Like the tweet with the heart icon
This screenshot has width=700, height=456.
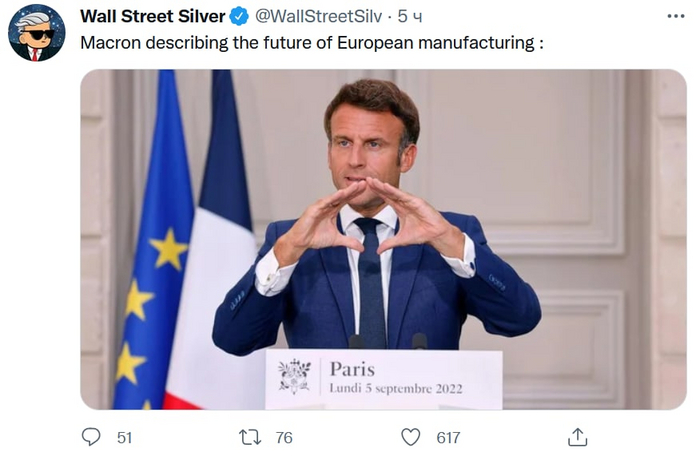pyautogui.click(x=411, y=437)
